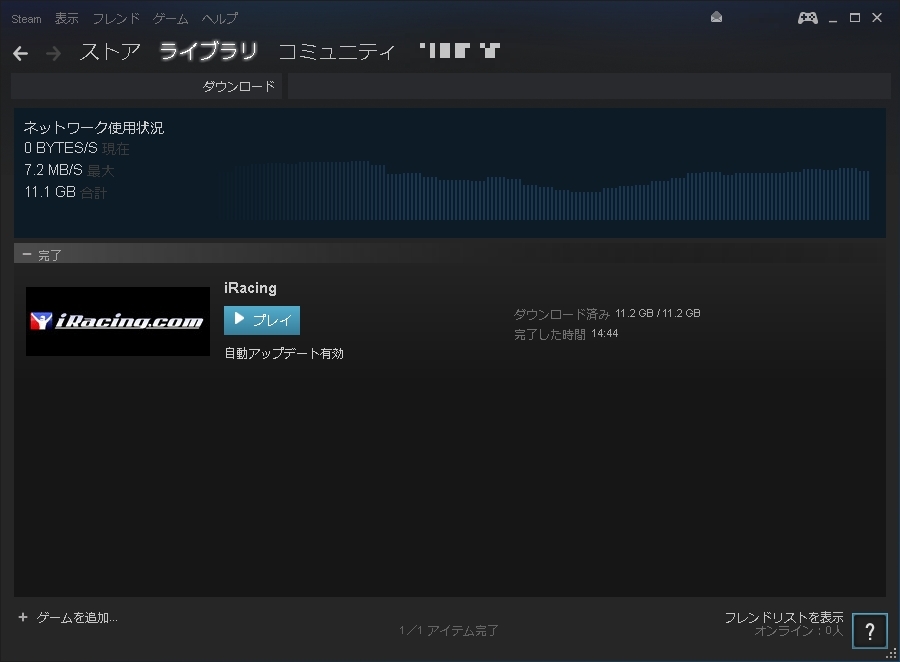Click ダウンロード済み 11.2 GB / 11.2 GB text
This screenshot has height=662, width=900.
pos(607,313)
